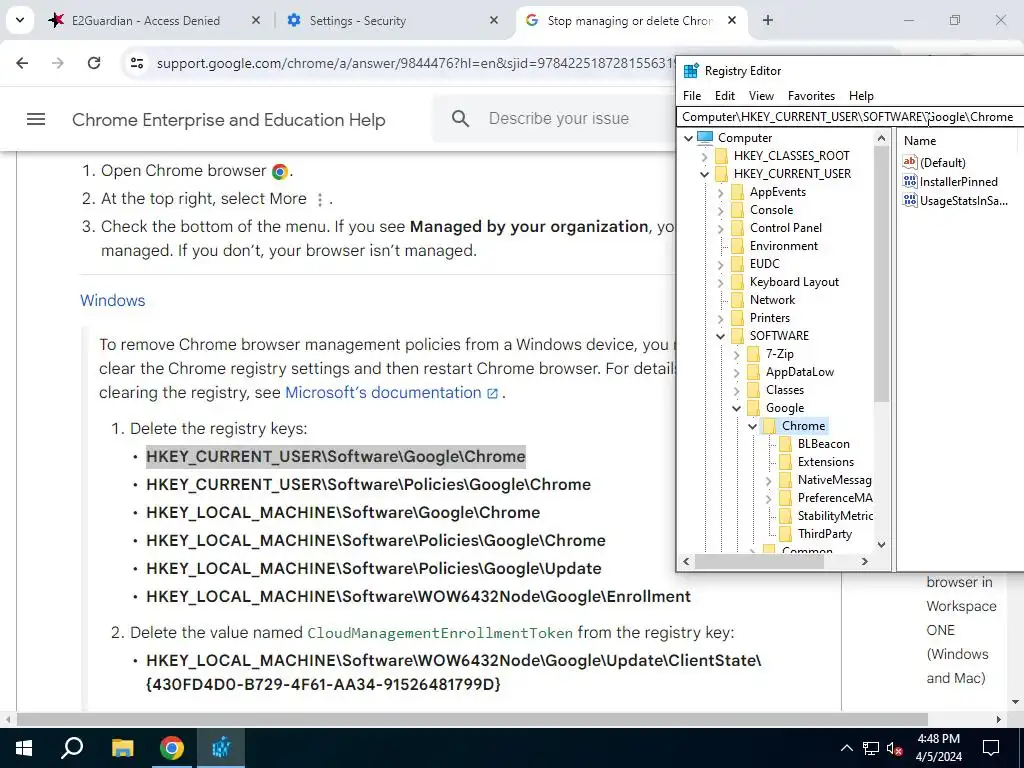Select the Environment key
Screen dimensions: 1024x768
pyautogui.click(x=783, y=246)
